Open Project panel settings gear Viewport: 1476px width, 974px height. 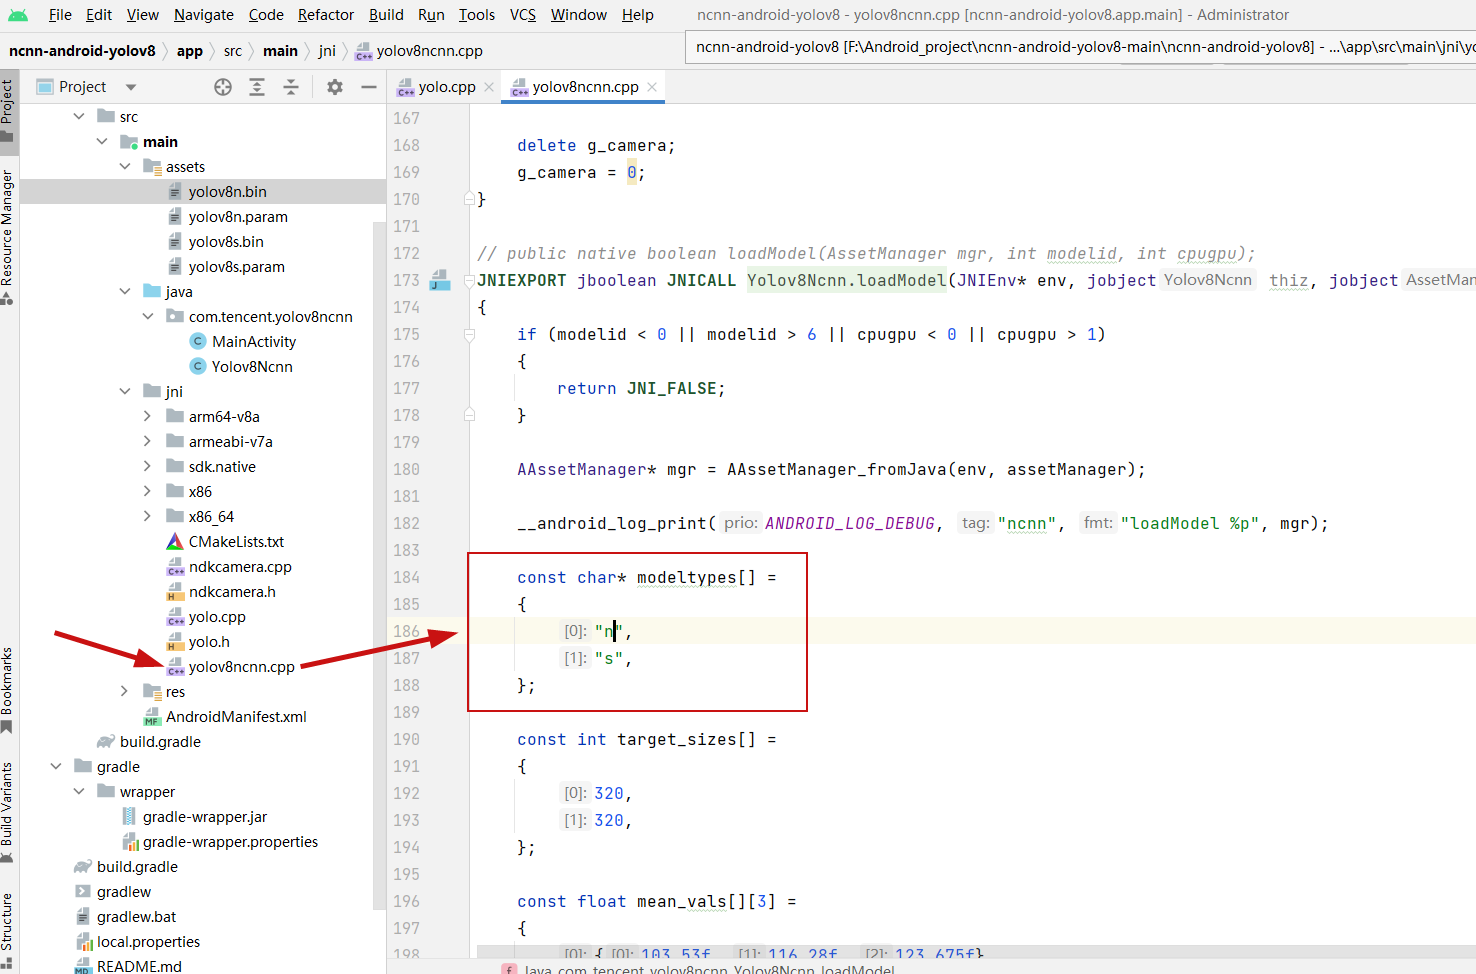335,87
